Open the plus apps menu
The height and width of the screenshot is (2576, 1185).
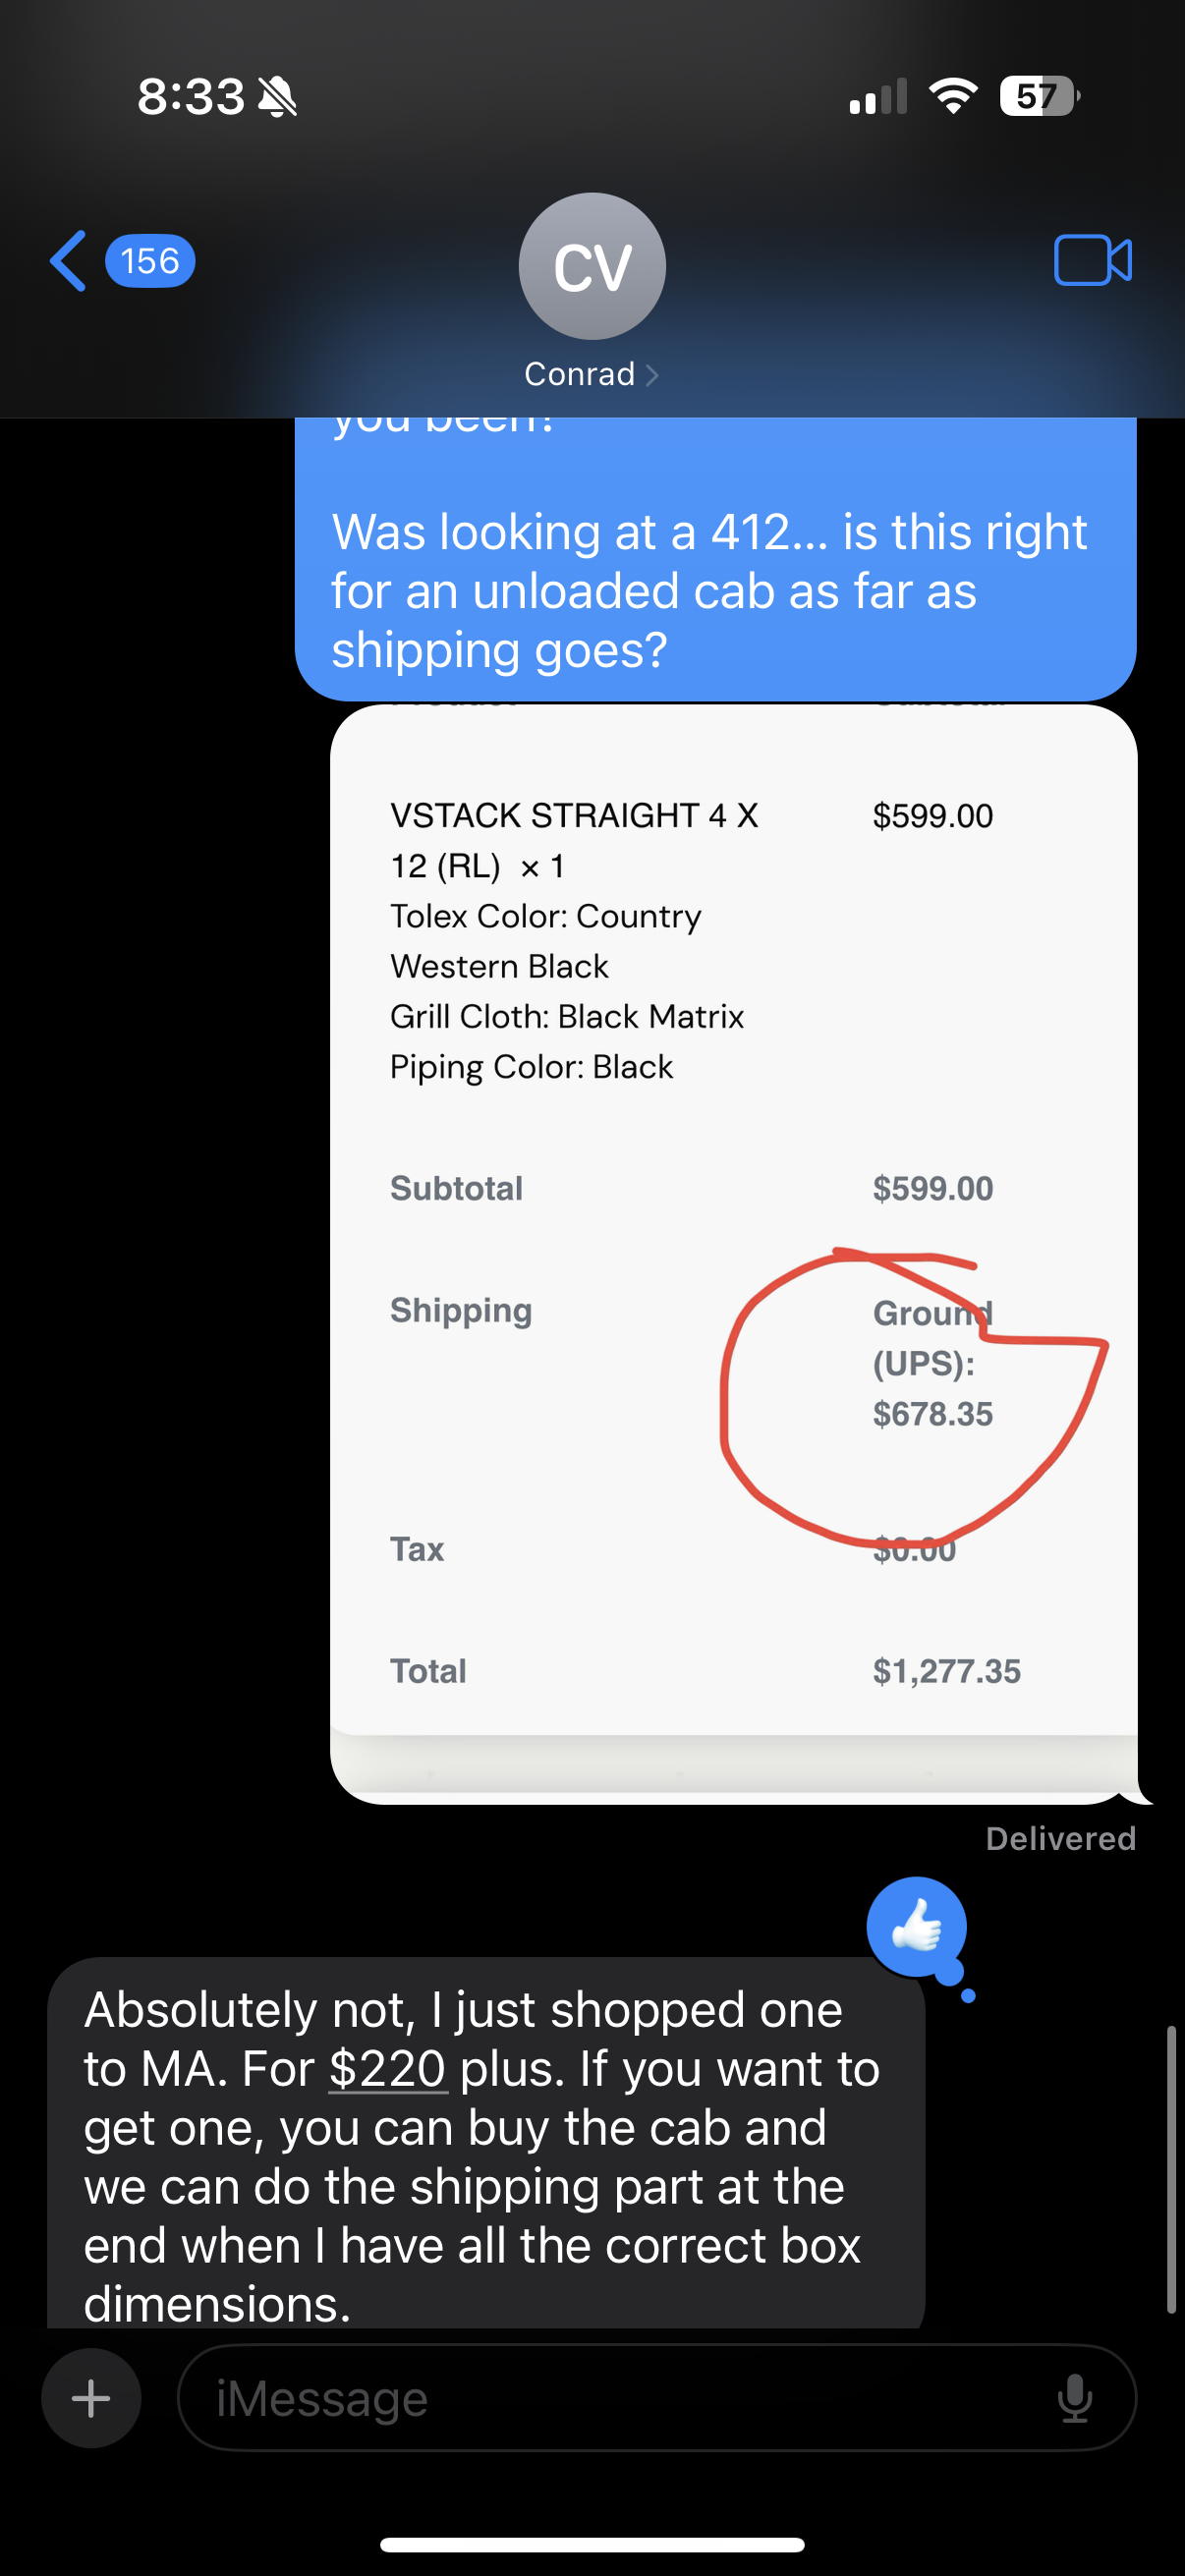click(x=91, y=2398)
